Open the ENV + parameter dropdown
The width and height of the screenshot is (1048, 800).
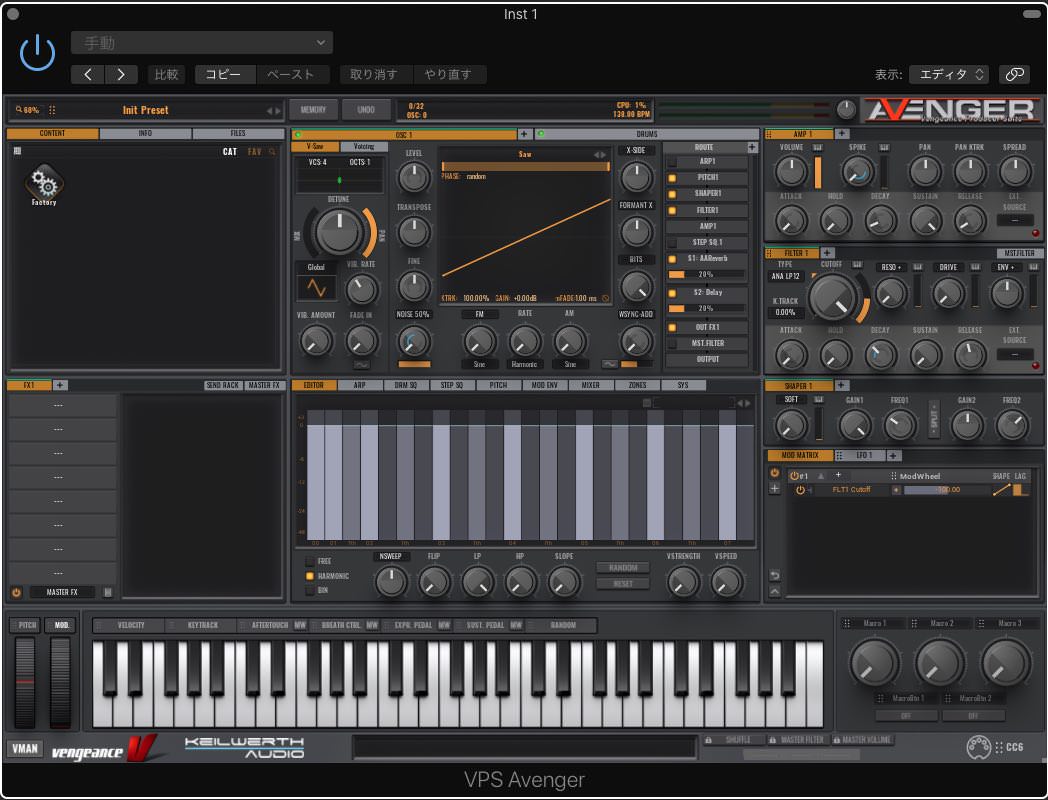(x=1005, y=267)
